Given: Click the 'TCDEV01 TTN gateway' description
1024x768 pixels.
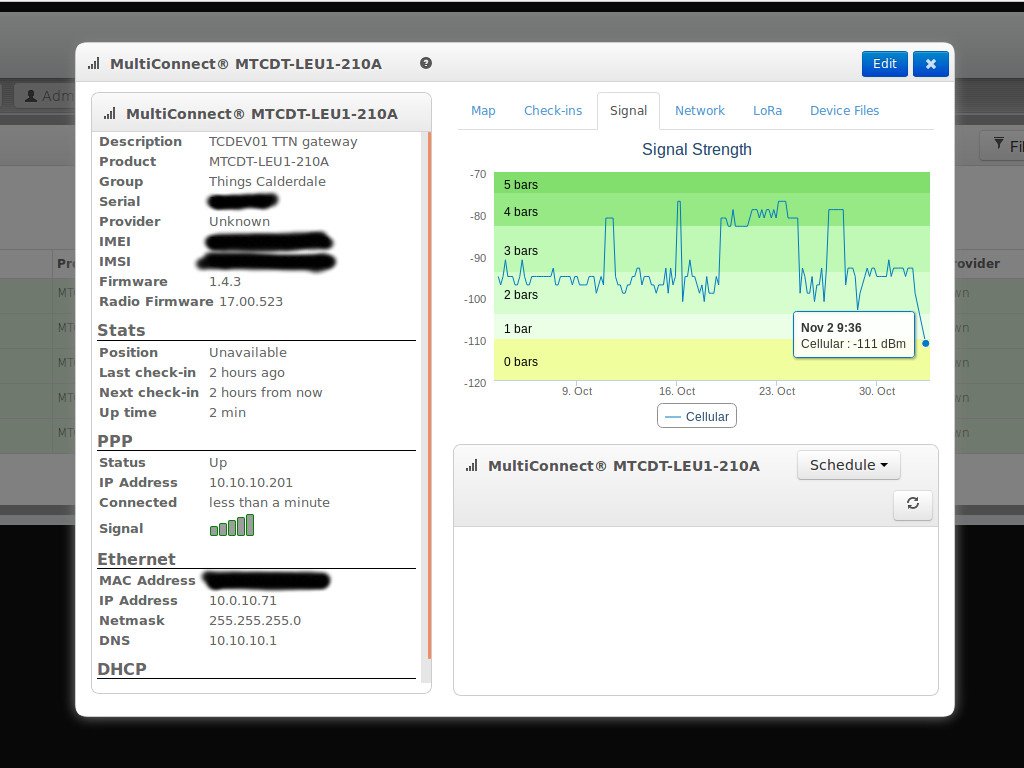Looking at the screenshot, I should [x=283, y=141].
